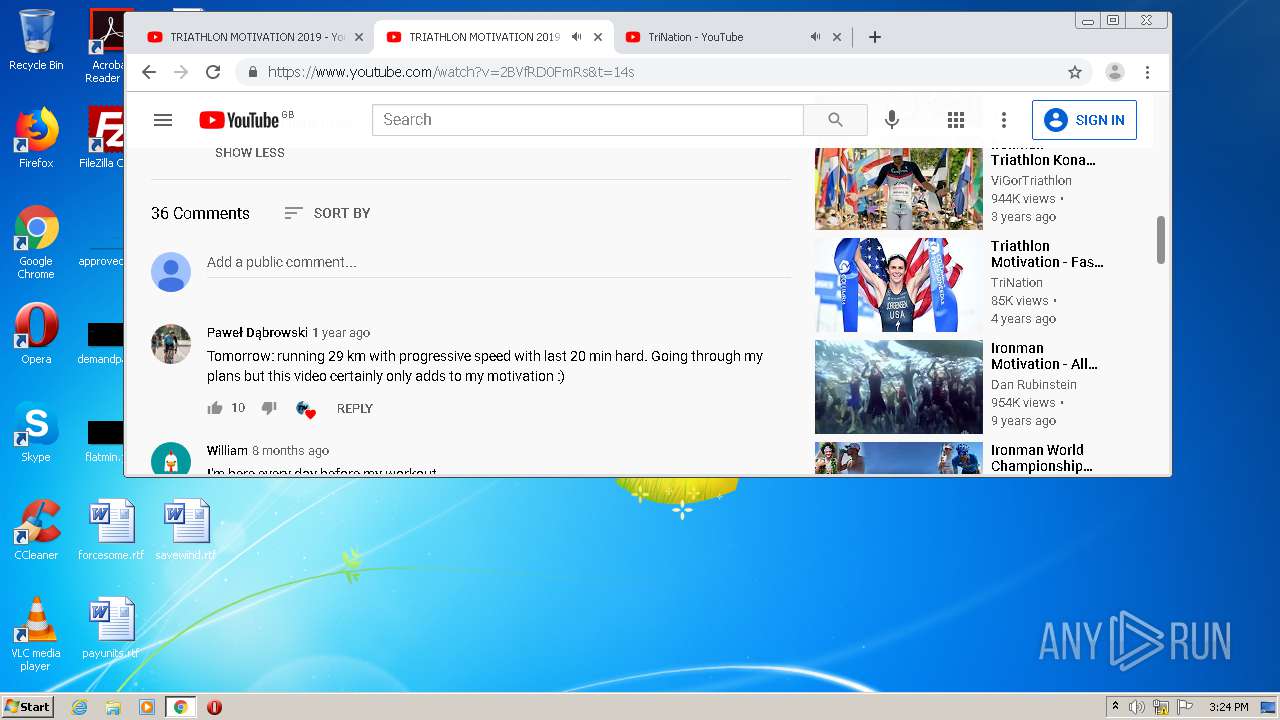
Task: Mute the second Triathlon Motivation tab
Action: click(x=576, y=37)
